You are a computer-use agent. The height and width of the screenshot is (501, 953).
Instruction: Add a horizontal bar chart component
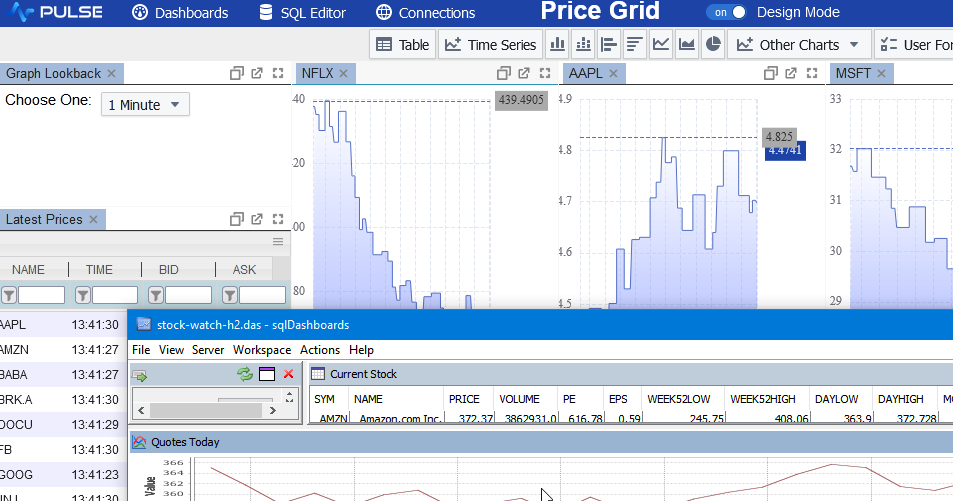tap(609, 44)
